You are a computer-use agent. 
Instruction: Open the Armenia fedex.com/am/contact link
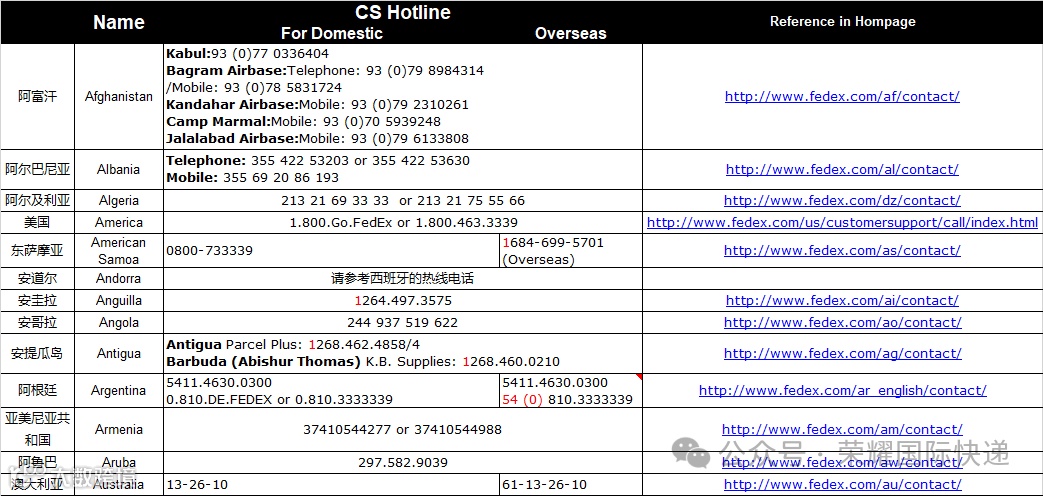pyautogui.click(x=842, y=430)
